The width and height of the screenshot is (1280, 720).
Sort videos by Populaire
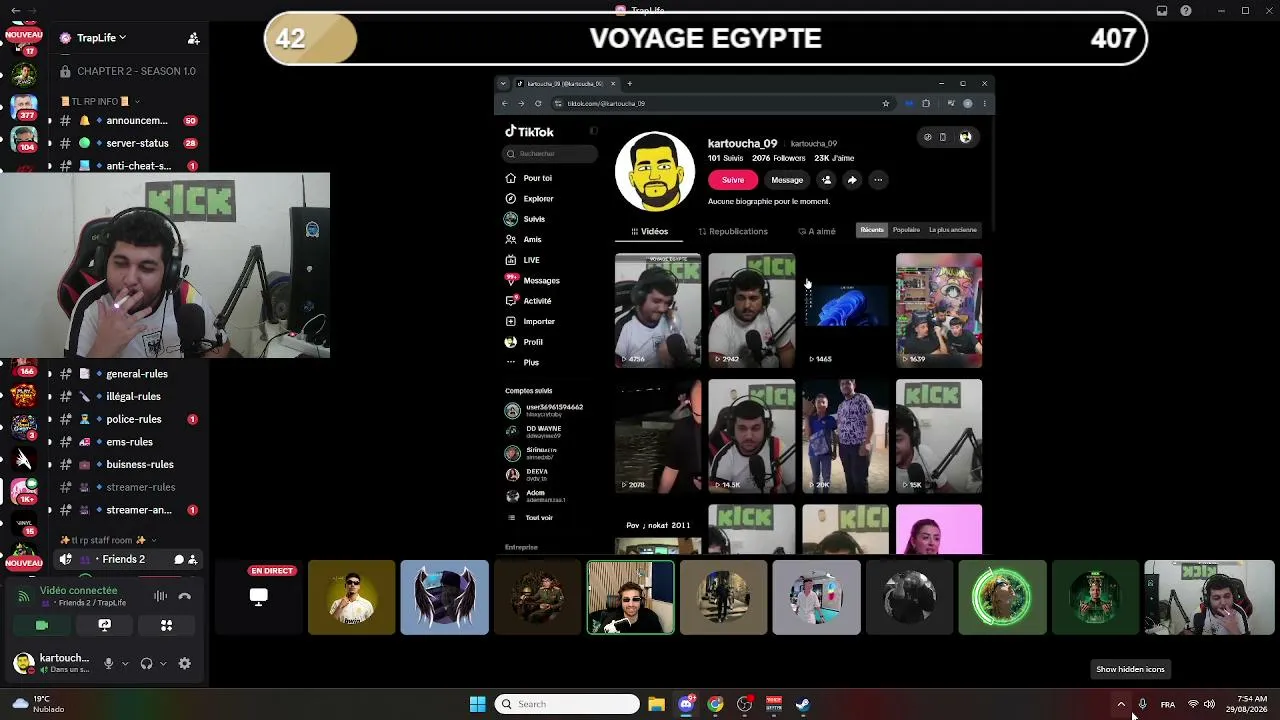[x=906, y=230]
